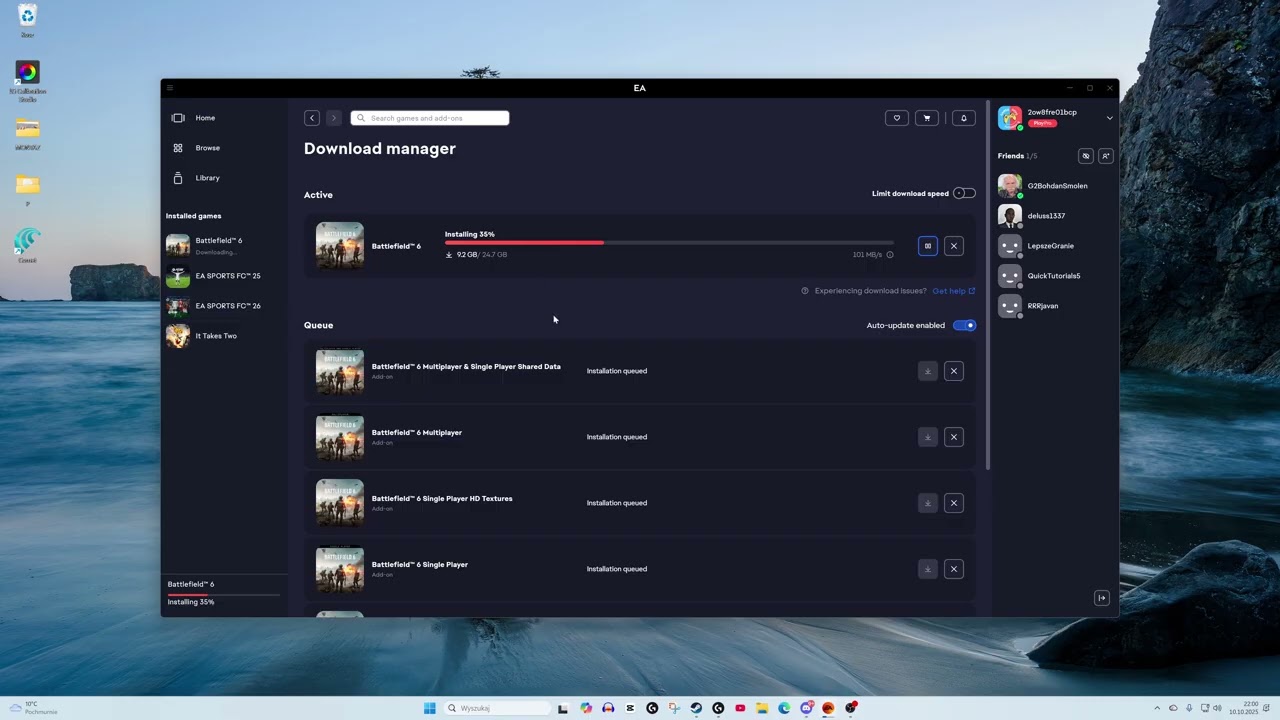This screenshot has width=1280, height=720.
Task: Open the EA app hamburger menu
Action: point(170,88)
